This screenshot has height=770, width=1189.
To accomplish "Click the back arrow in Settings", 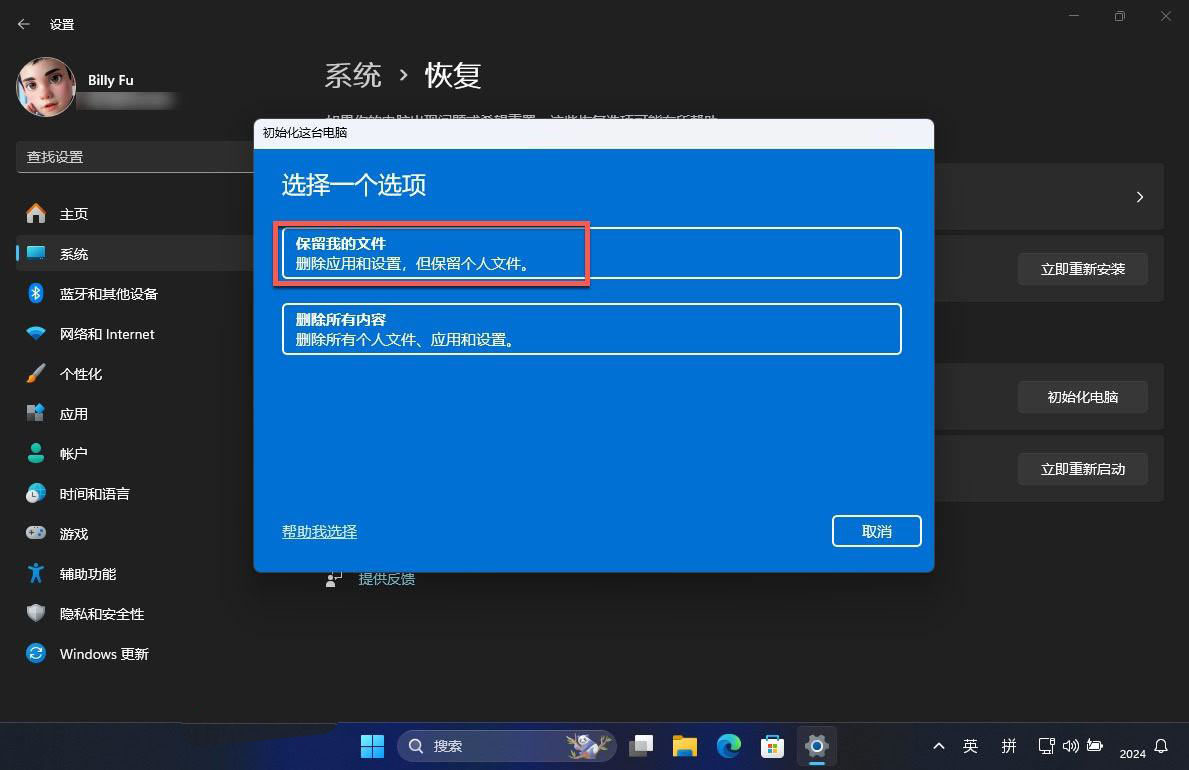I will [24, 24].
